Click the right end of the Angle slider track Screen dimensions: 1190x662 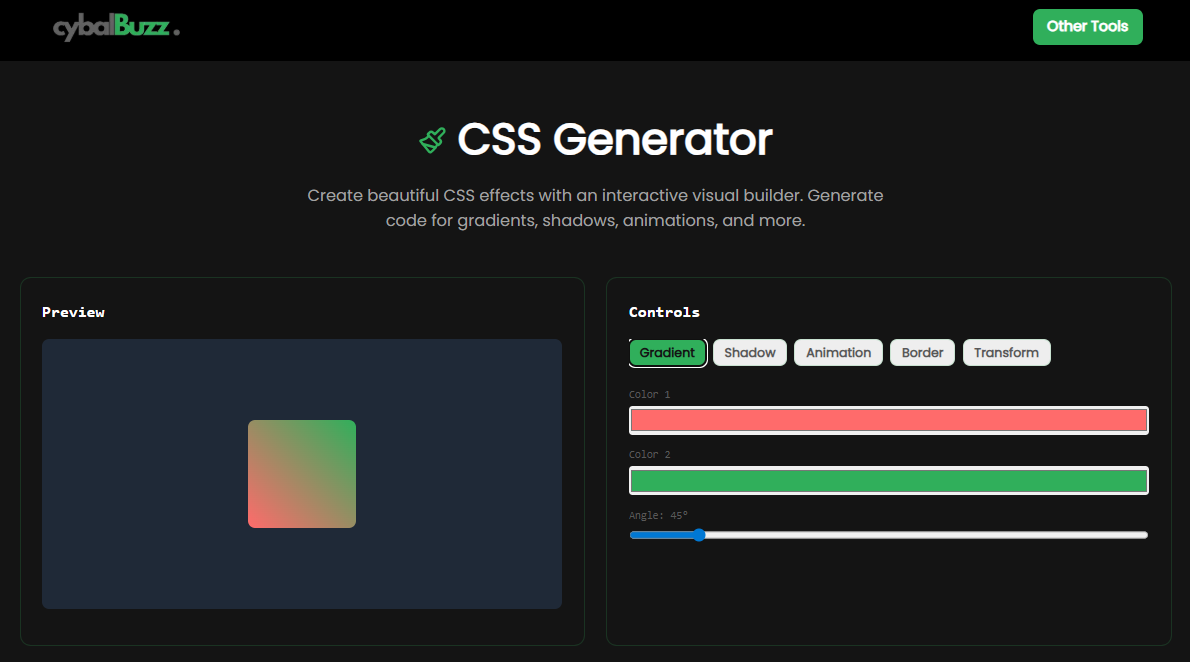coord(1140,535)
